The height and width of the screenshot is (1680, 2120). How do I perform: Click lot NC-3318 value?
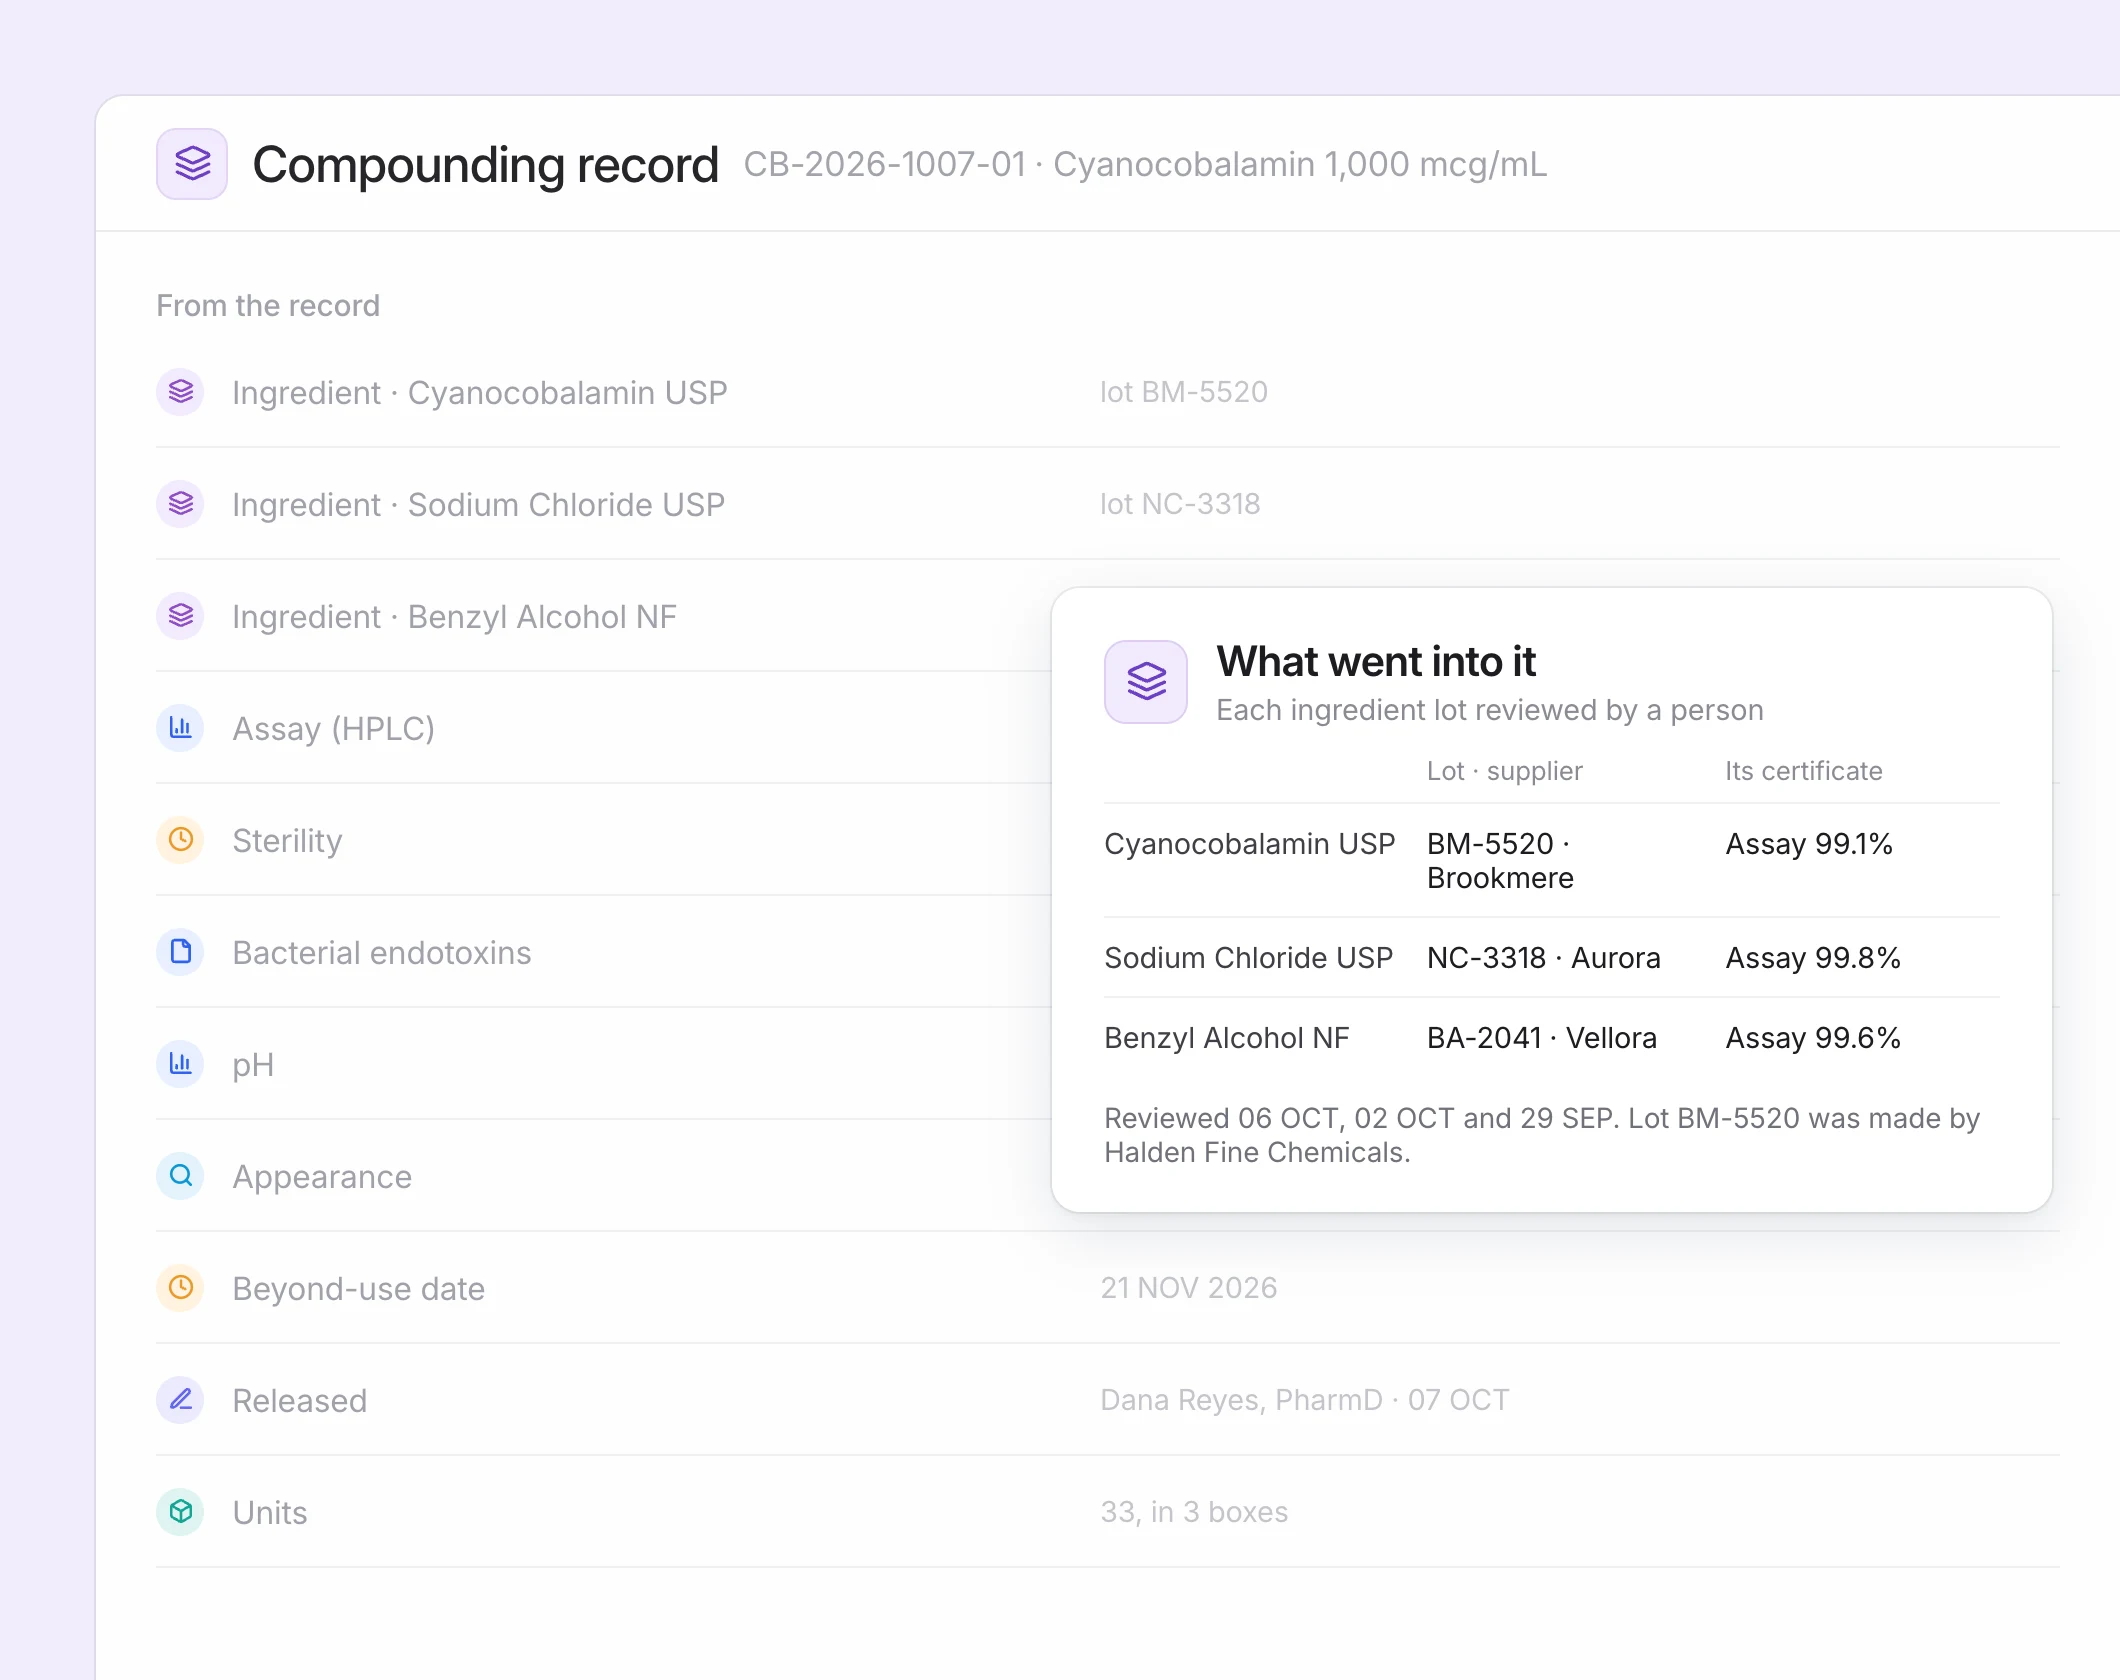1181,504
